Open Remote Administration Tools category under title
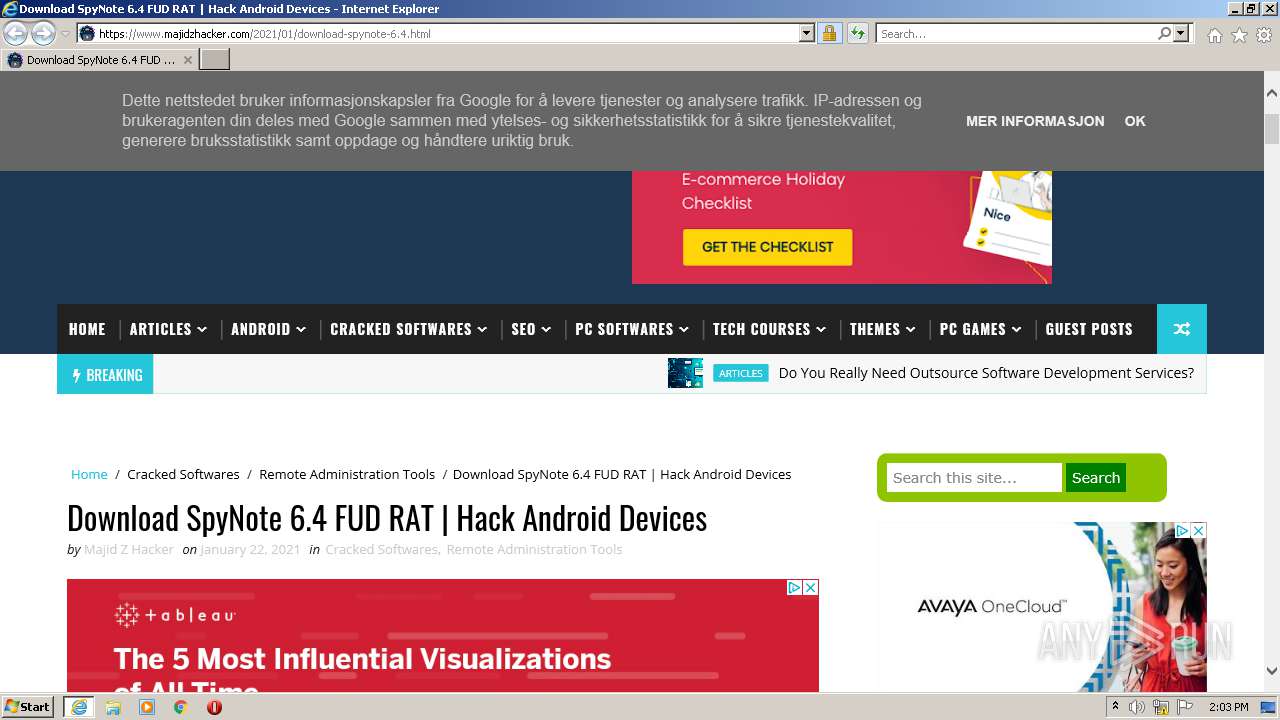Image resolution: width=1280 pixels, height=720 pixels. pyautogui.click(x=534, y=549)
